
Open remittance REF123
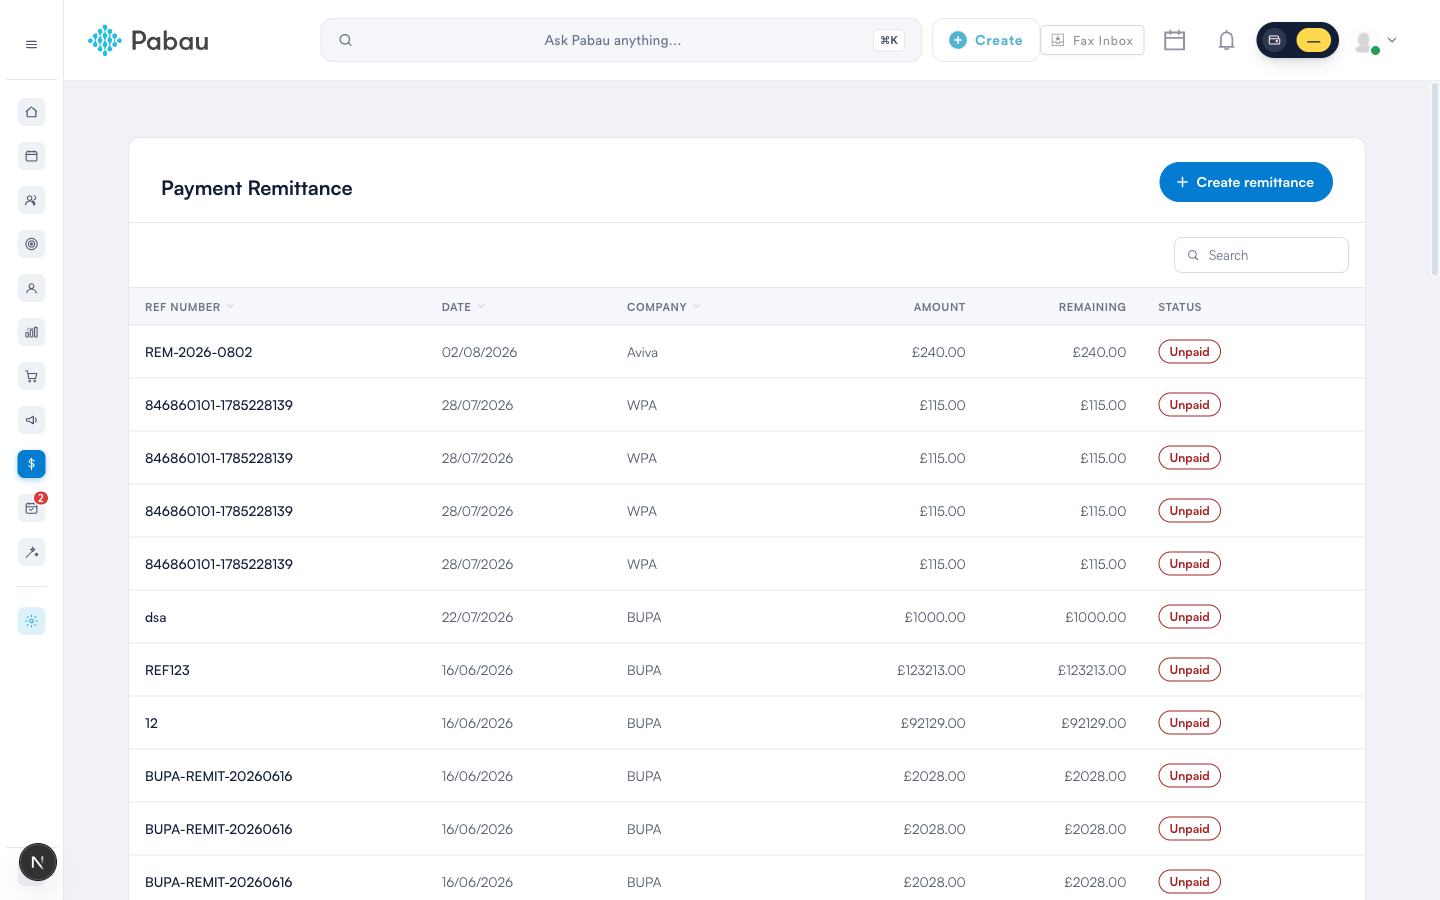(x=167, y=670)
